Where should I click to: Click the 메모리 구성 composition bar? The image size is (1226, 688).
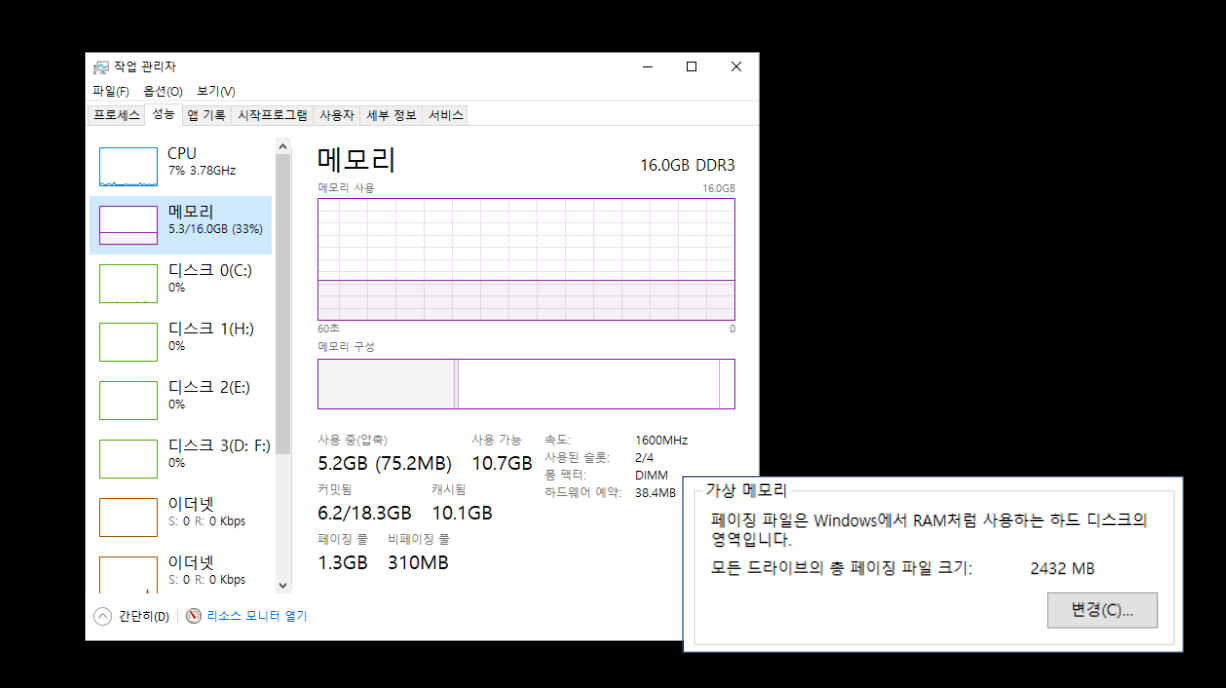[x=526, y=384]
